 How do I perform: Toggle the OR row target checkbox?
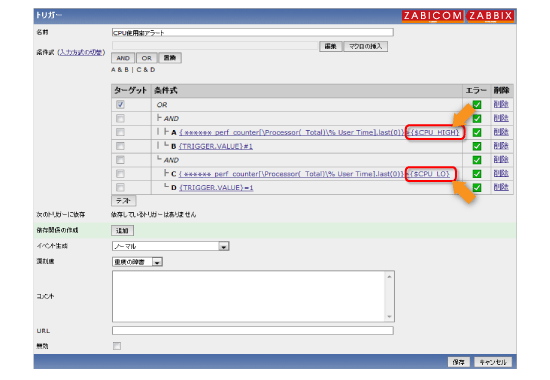[x=120, y=105]
